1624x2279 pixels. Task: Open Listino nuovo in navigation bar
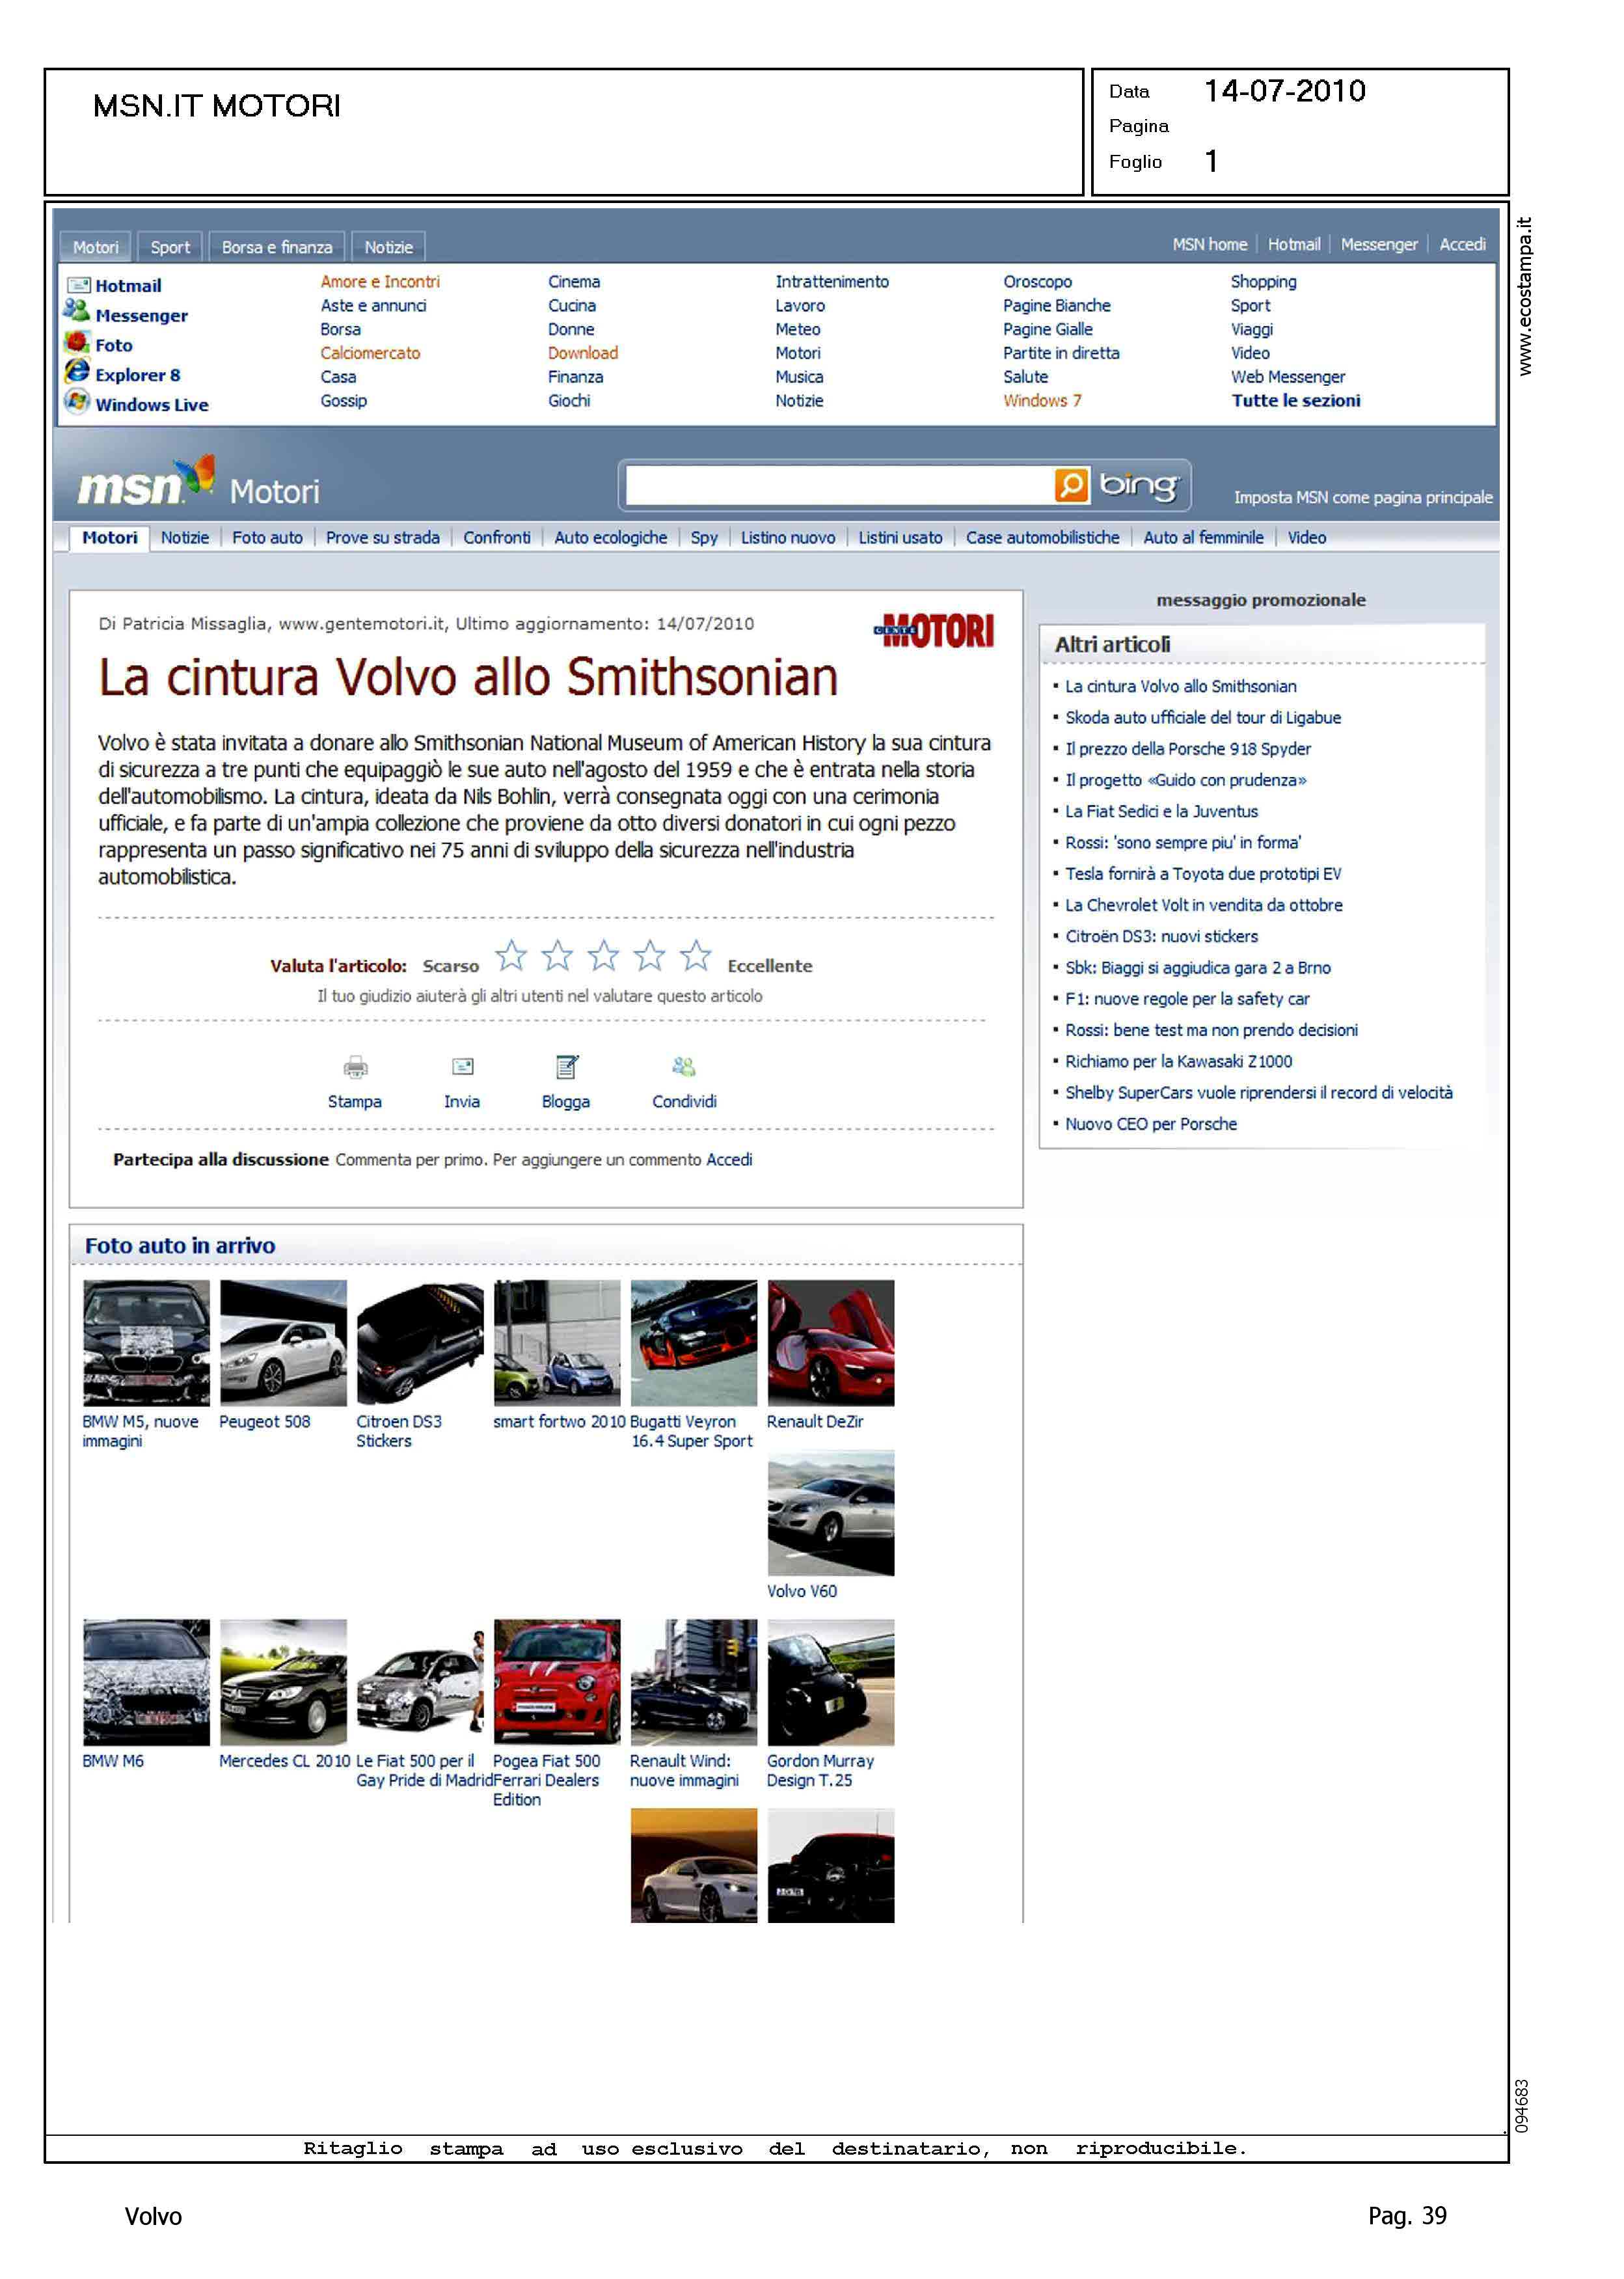pyautogui.click(x=787, y=538)
